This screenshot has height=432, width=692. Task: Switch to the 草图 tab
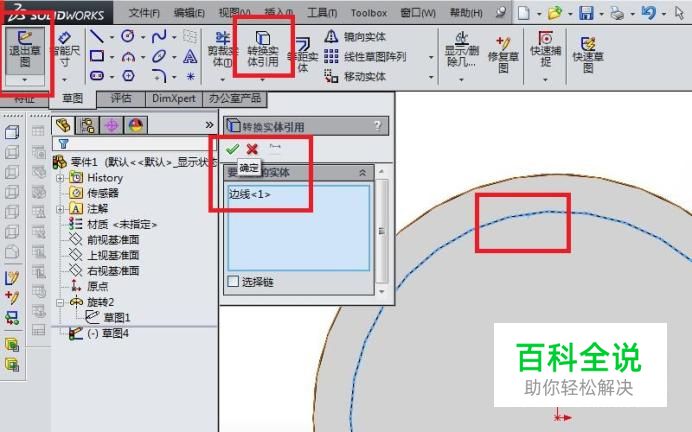[72, 98]
